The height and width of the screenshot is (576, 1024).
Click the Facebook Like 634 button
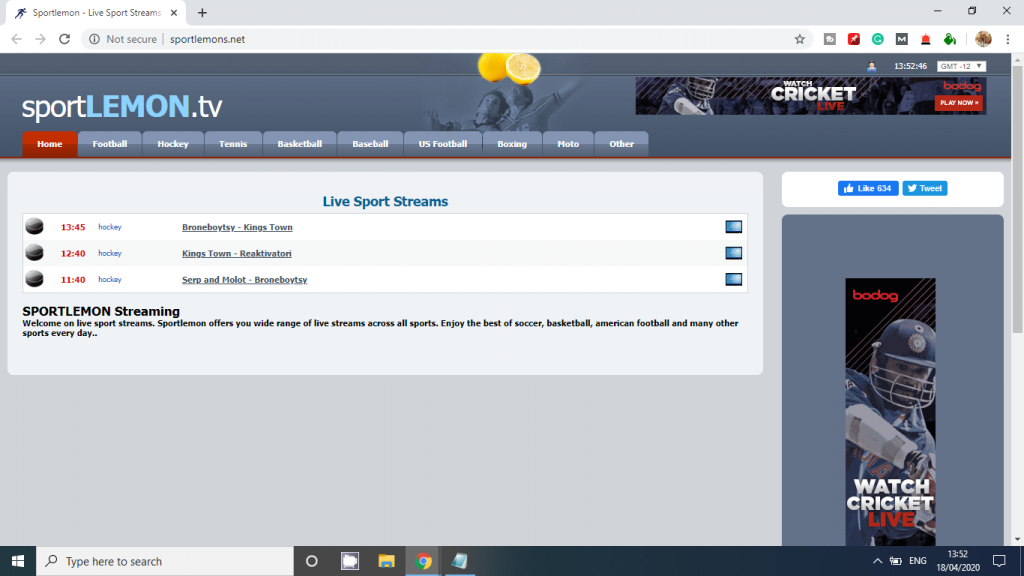click(868, 188)
